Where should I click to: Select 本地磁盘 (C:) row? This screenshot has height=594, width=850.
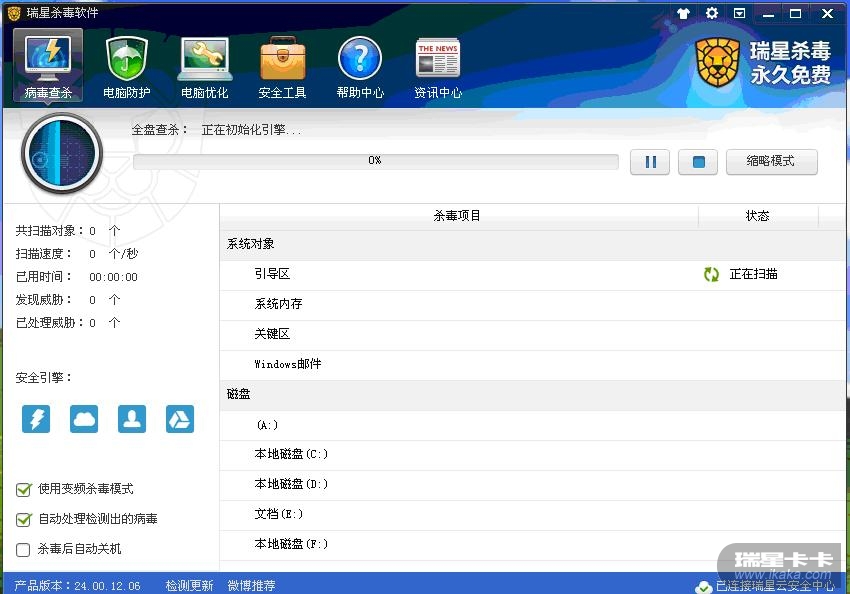point(533,454)
